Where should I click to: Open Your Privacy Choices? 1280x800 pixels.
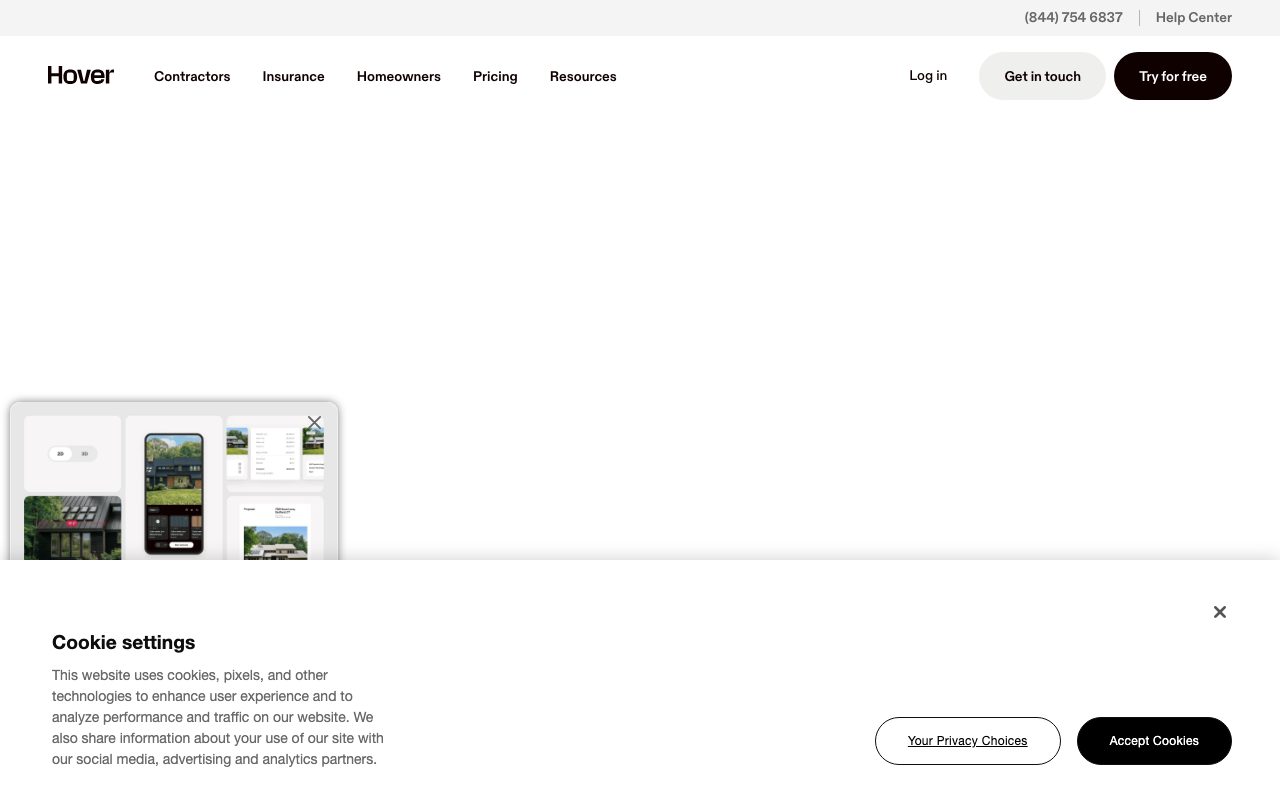click(968, 741)
